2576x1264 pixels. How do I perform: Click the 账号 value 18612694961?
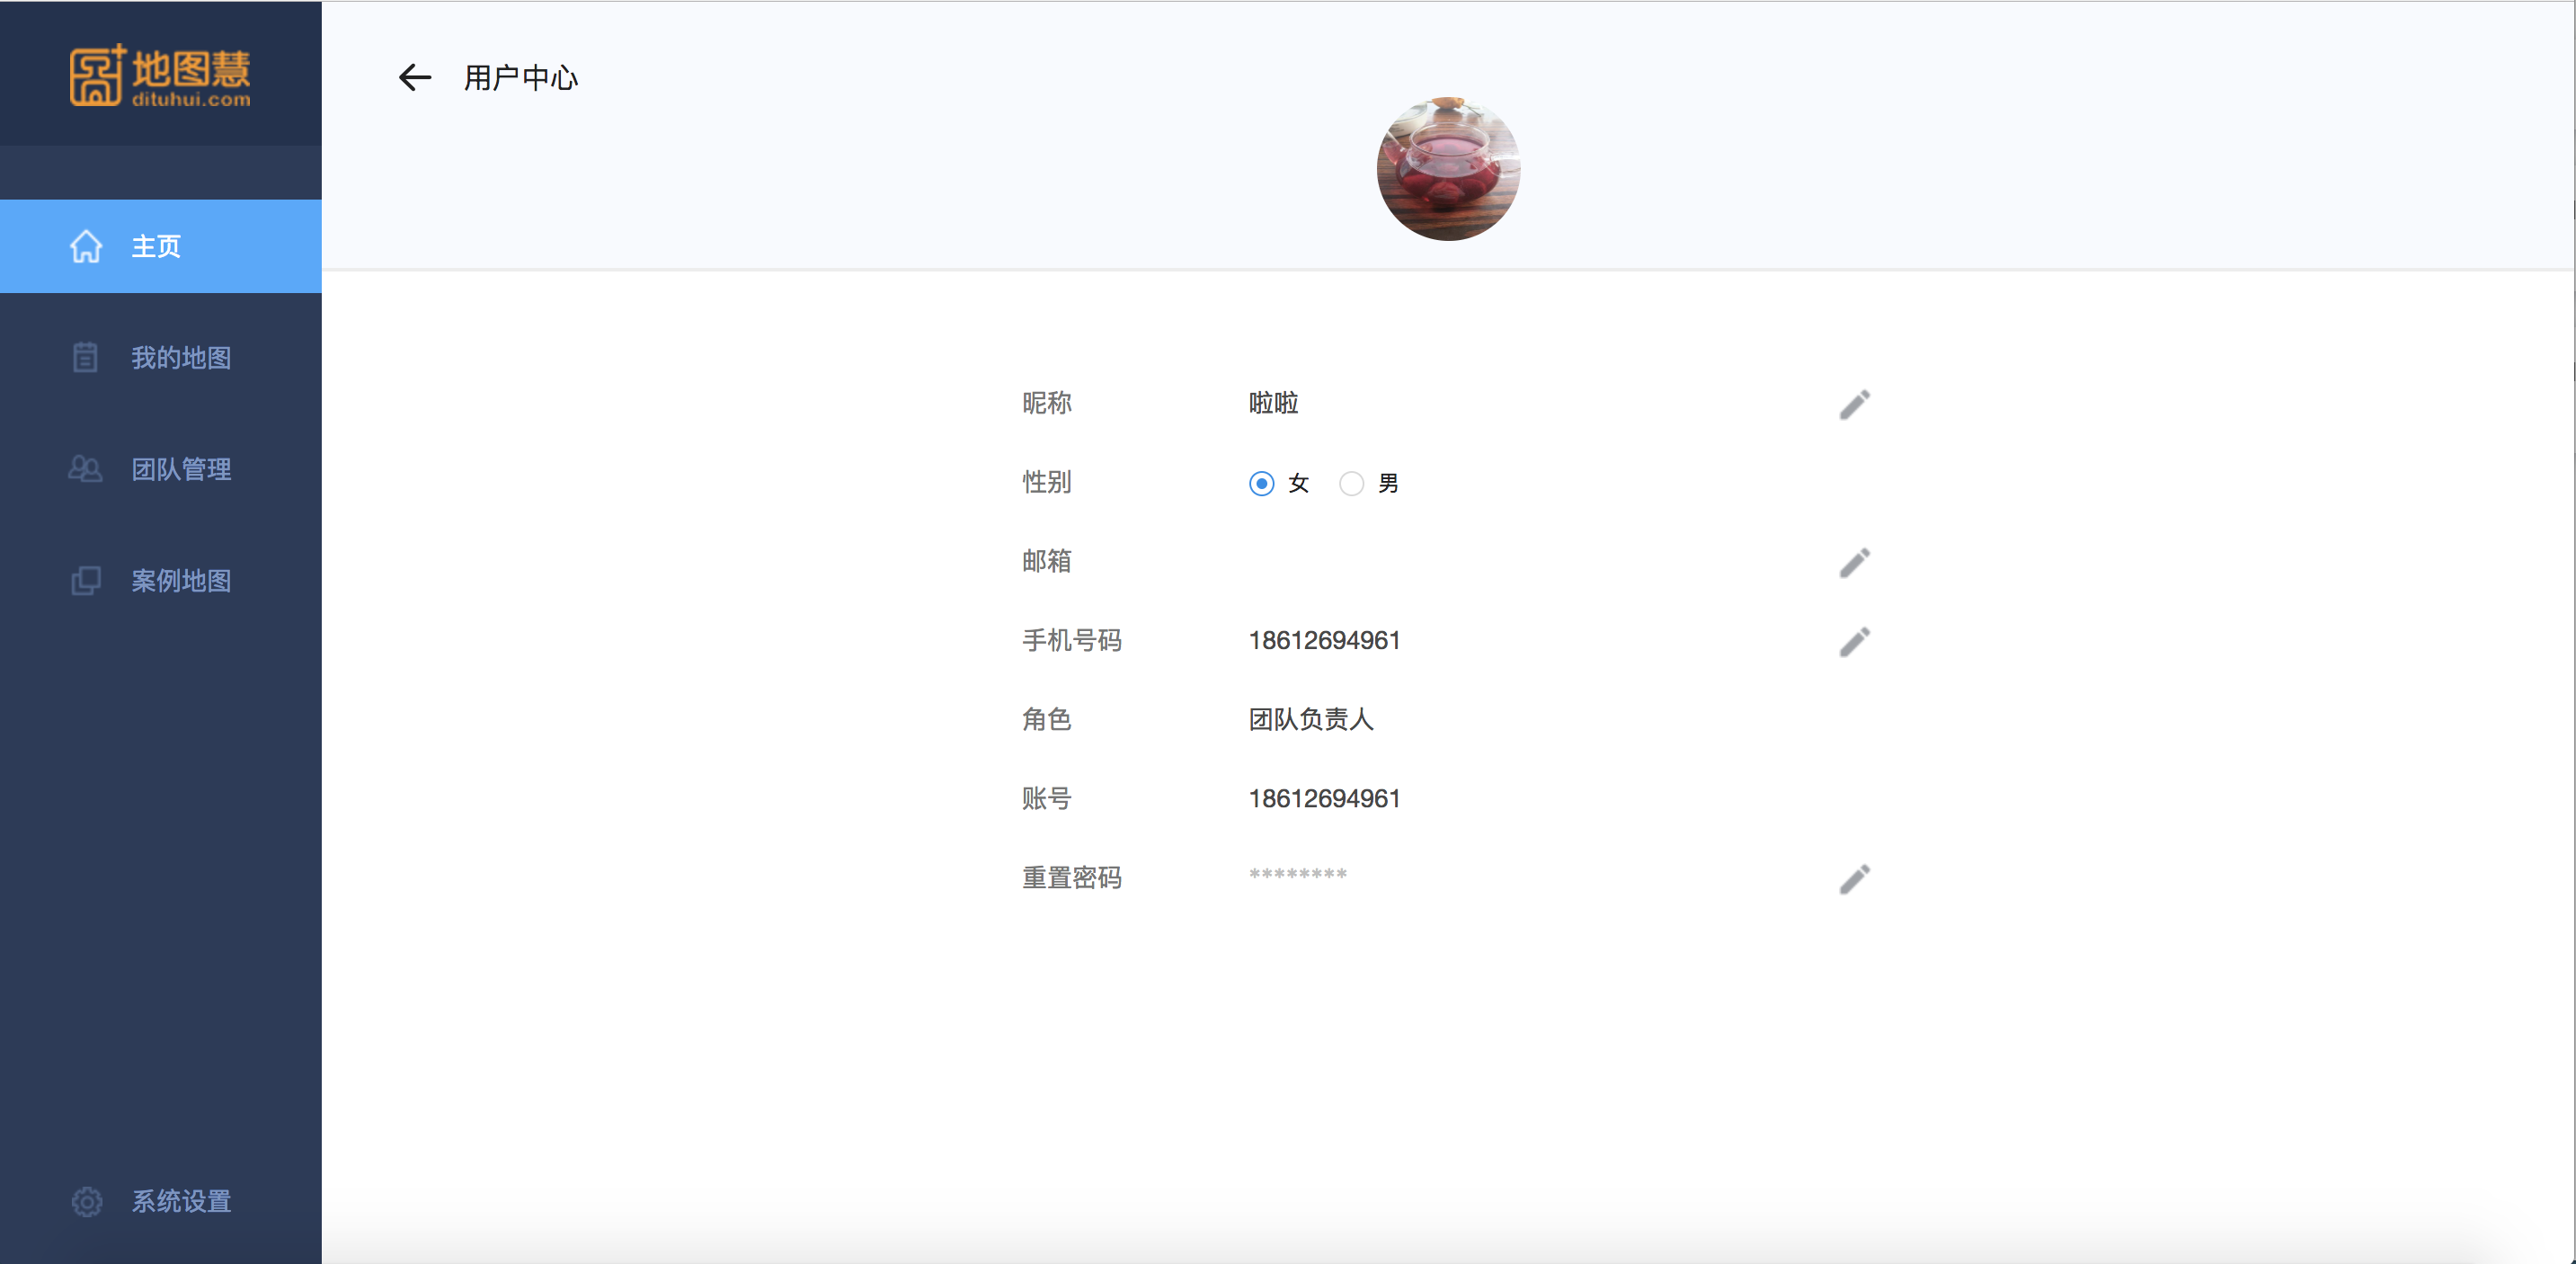click(1324, 798)
